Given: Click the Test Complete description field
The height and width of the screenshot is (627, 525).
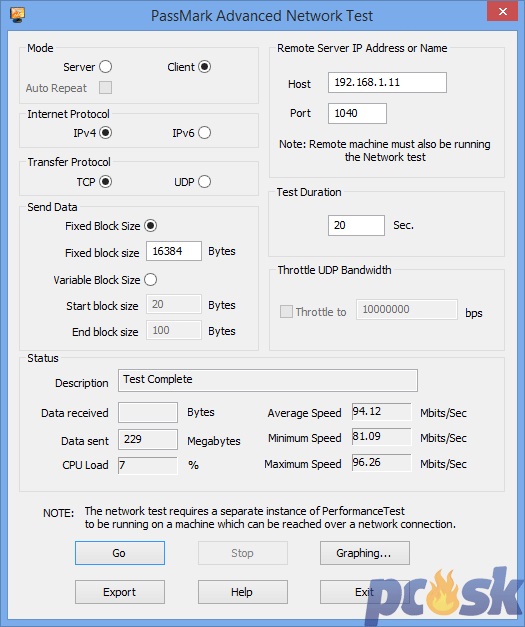Looking at the screenshot, I should pos(267,380).
